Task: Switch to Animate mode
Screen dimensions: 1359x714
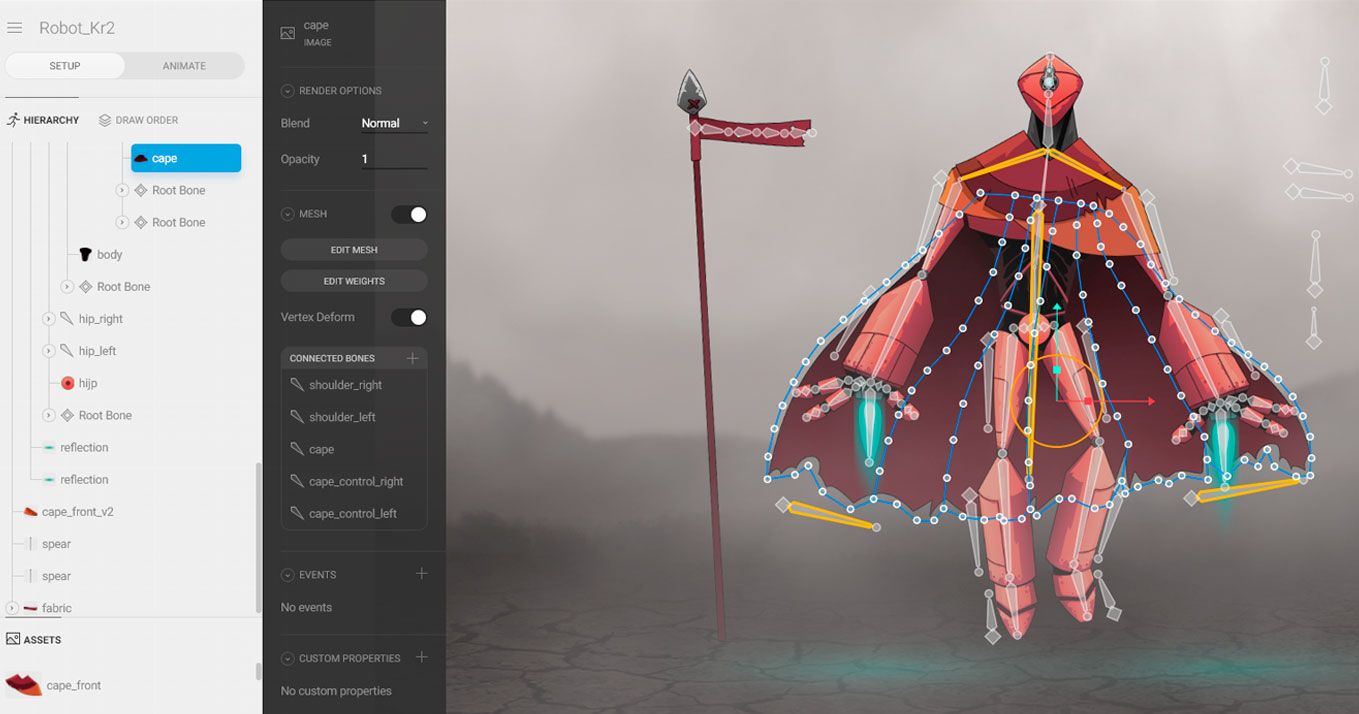Action: [x=184, y=66]
